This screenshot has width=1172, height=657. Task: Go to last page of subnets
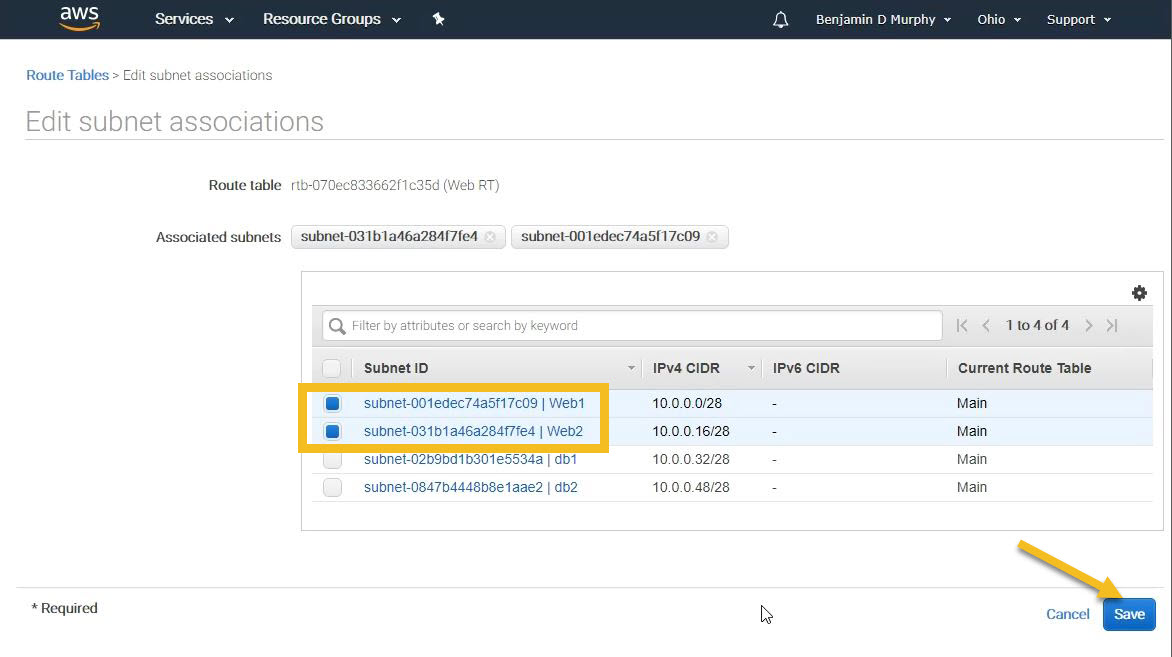click(1112, 326)
